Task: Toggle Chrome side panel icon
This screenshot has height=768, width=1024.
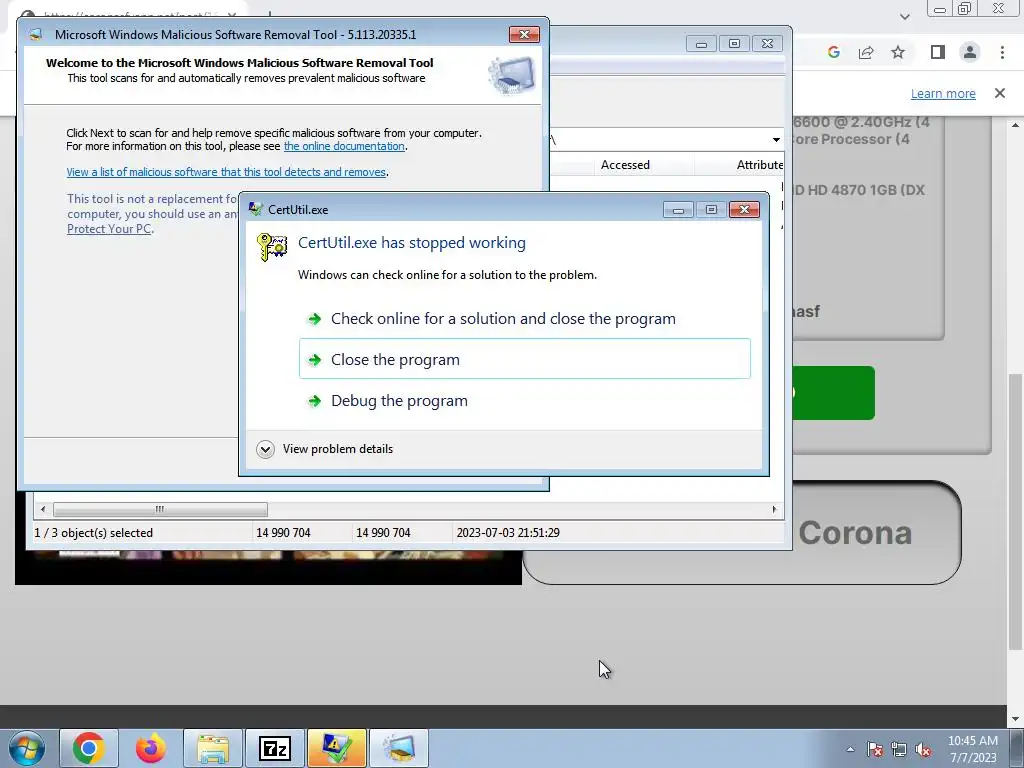Action: (938, 52)
